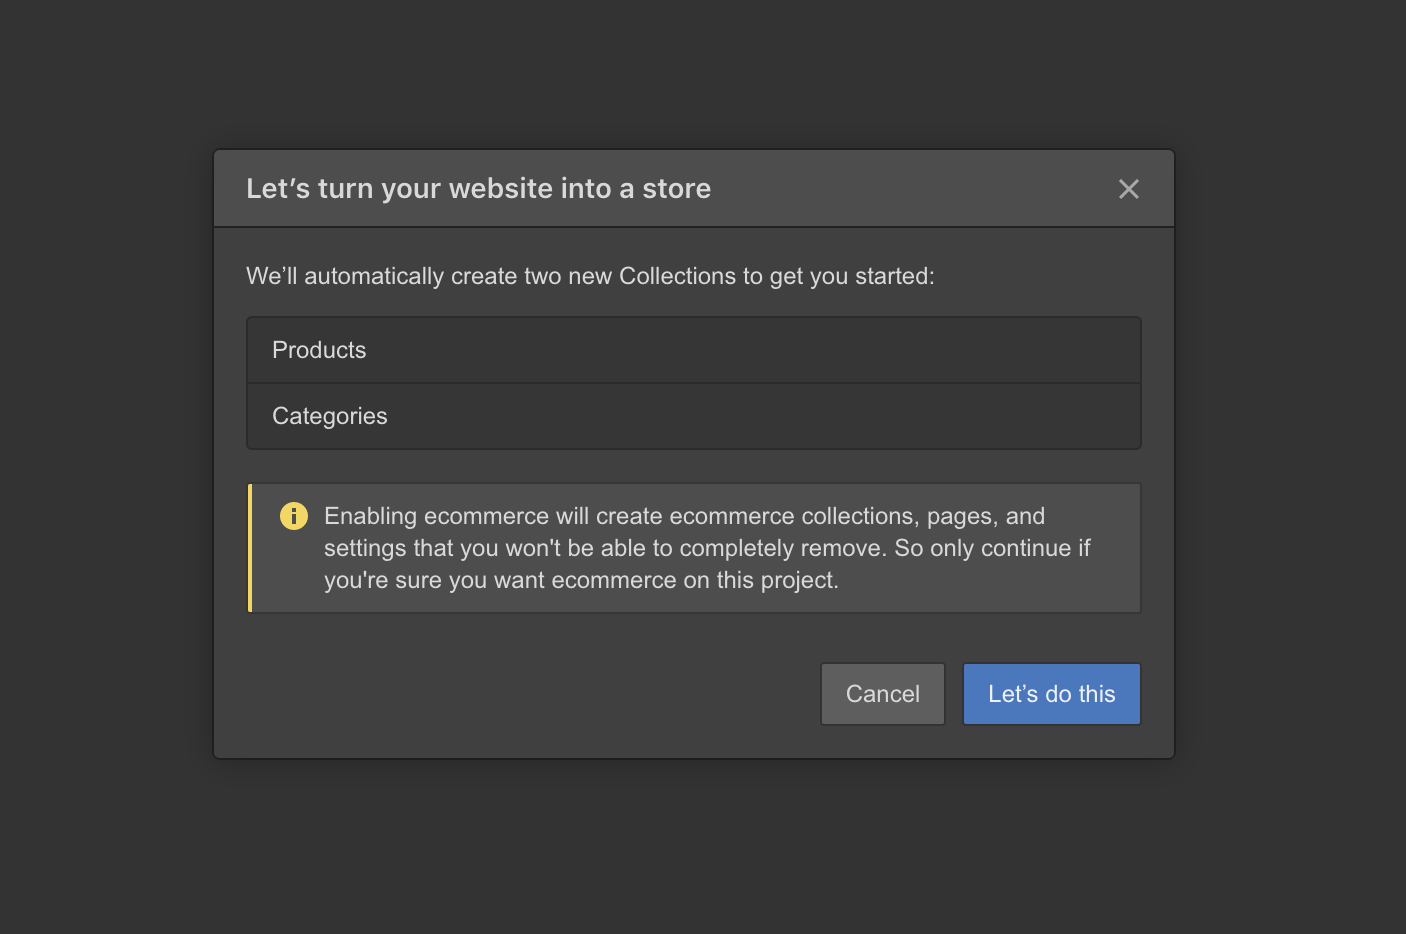Click the close icon in the title bar
The image size is (1406, 934).
pyautogui.click(x=1129, y=188)
